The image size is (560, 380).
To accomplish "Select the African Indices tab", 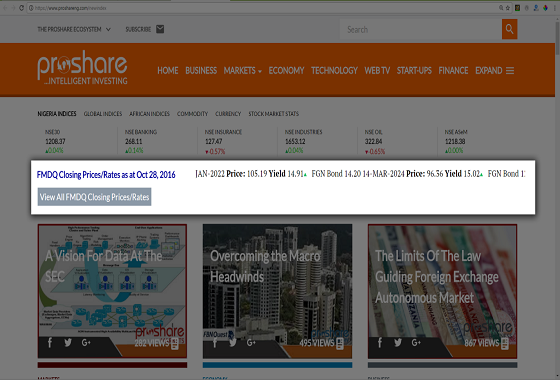I will coord(149,114).
